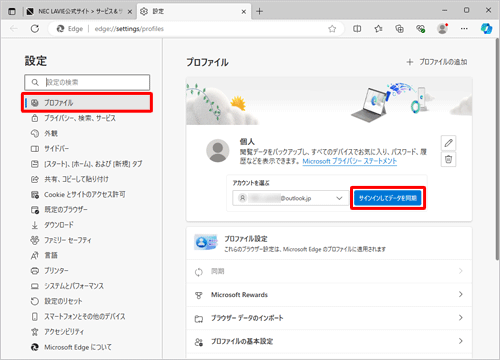Click サインインしてデータを同期 button
This screenshot has height=360, width=500.
(388, 198)
